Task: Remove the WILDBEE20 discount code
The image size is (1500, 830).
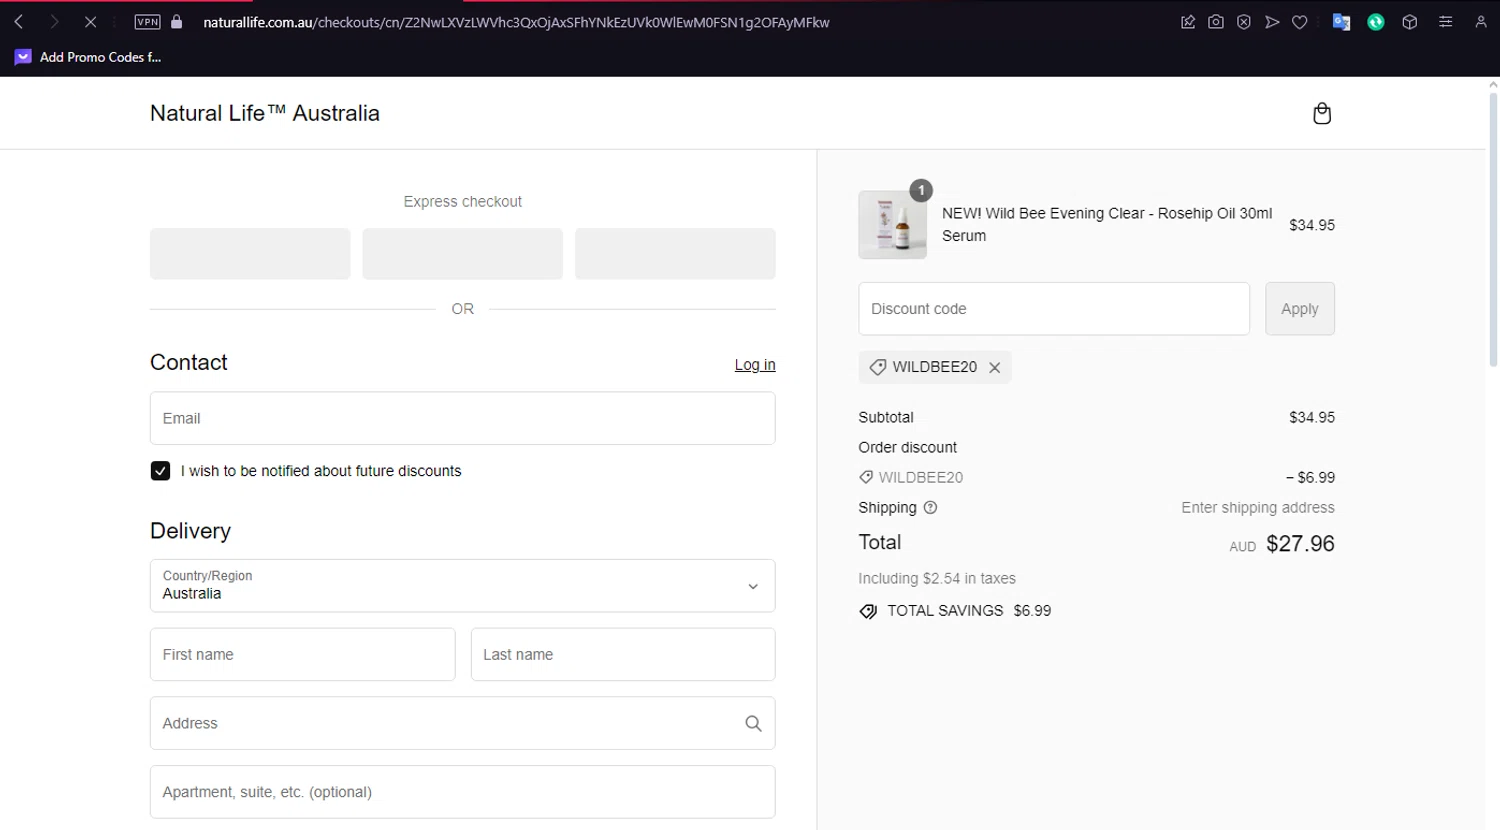Action: pos(995,368)
